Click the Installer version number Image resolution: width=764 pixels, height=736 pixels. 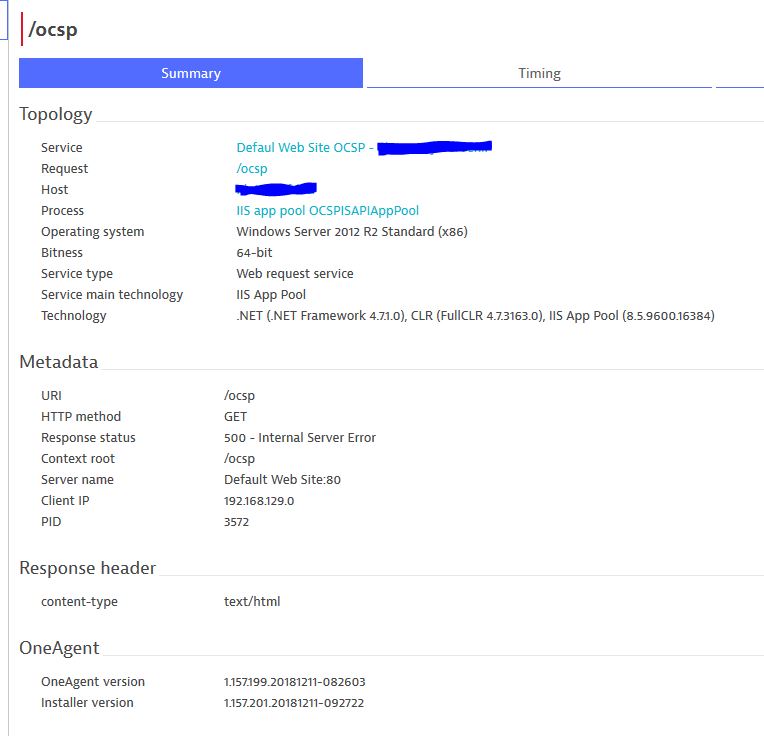(x=294, y=703)
